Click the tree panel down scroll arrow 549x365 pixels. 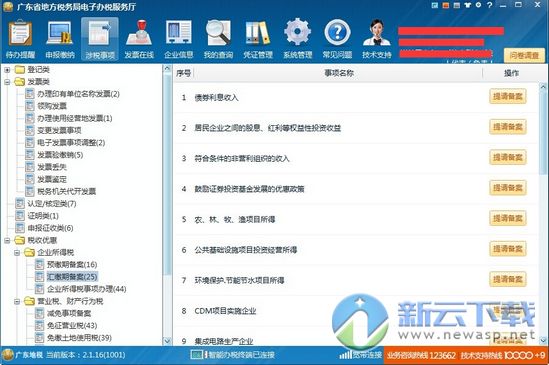click(167, 341)
